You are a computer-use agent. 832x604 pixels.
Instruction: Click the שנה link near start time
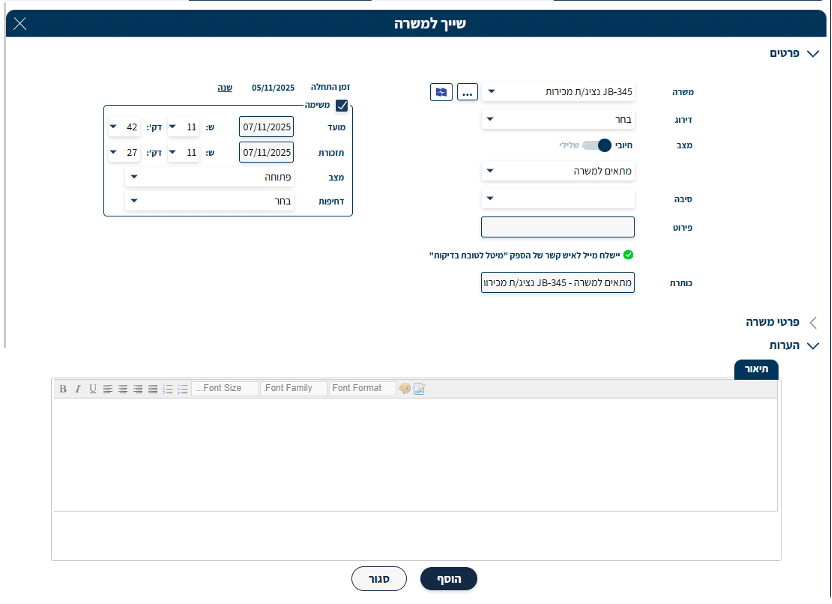tap(225, 87)
